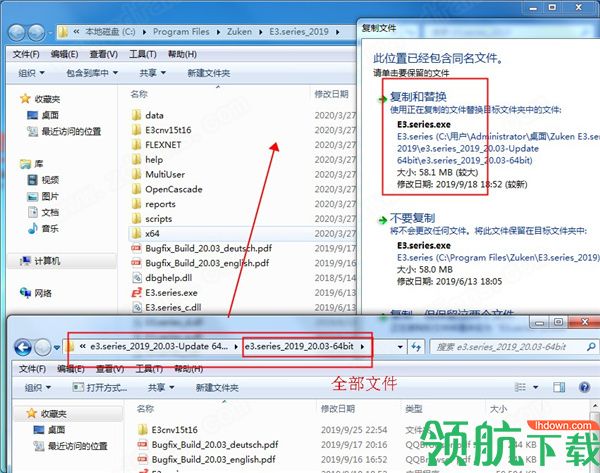600x473 pixels.
Task: Open 组织 dropdown in top window
Action: coord(31,73)
